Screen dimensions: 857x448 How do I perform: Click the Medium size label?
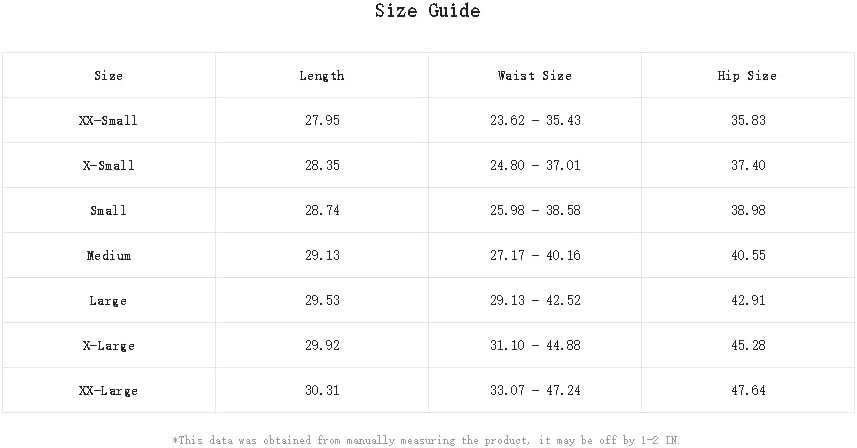pos(108,255)
